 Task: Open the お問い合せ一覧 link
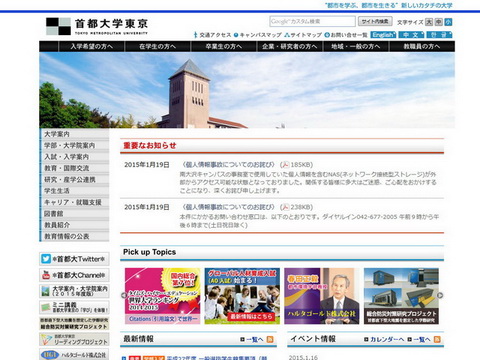click(346, 35)
